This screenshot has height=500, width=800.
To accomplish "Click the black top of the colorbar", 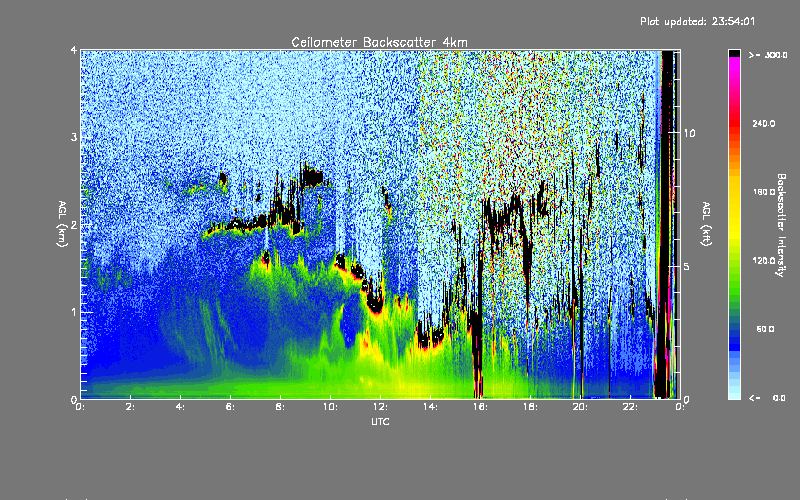I will point(734,53).
